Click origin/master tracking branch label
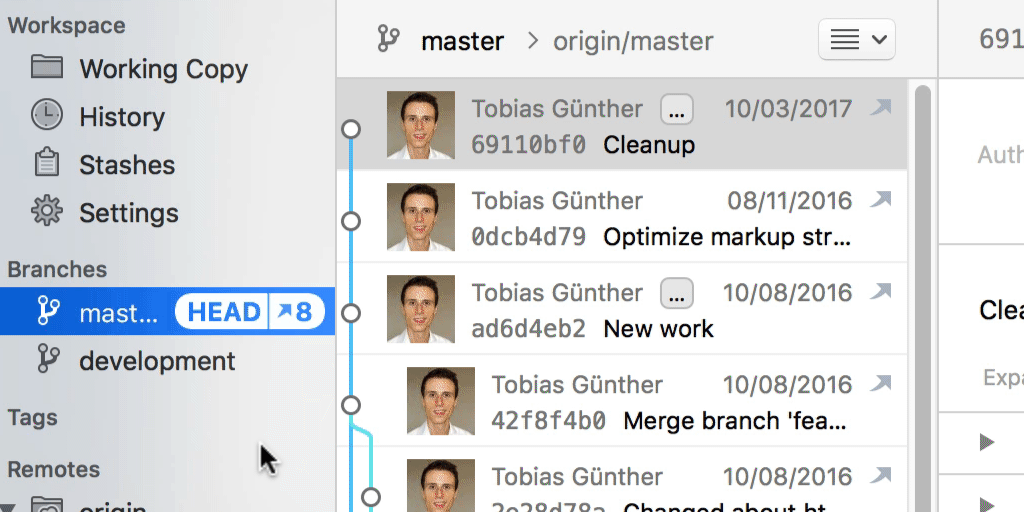1024x512 pixels. click(633, 41)
